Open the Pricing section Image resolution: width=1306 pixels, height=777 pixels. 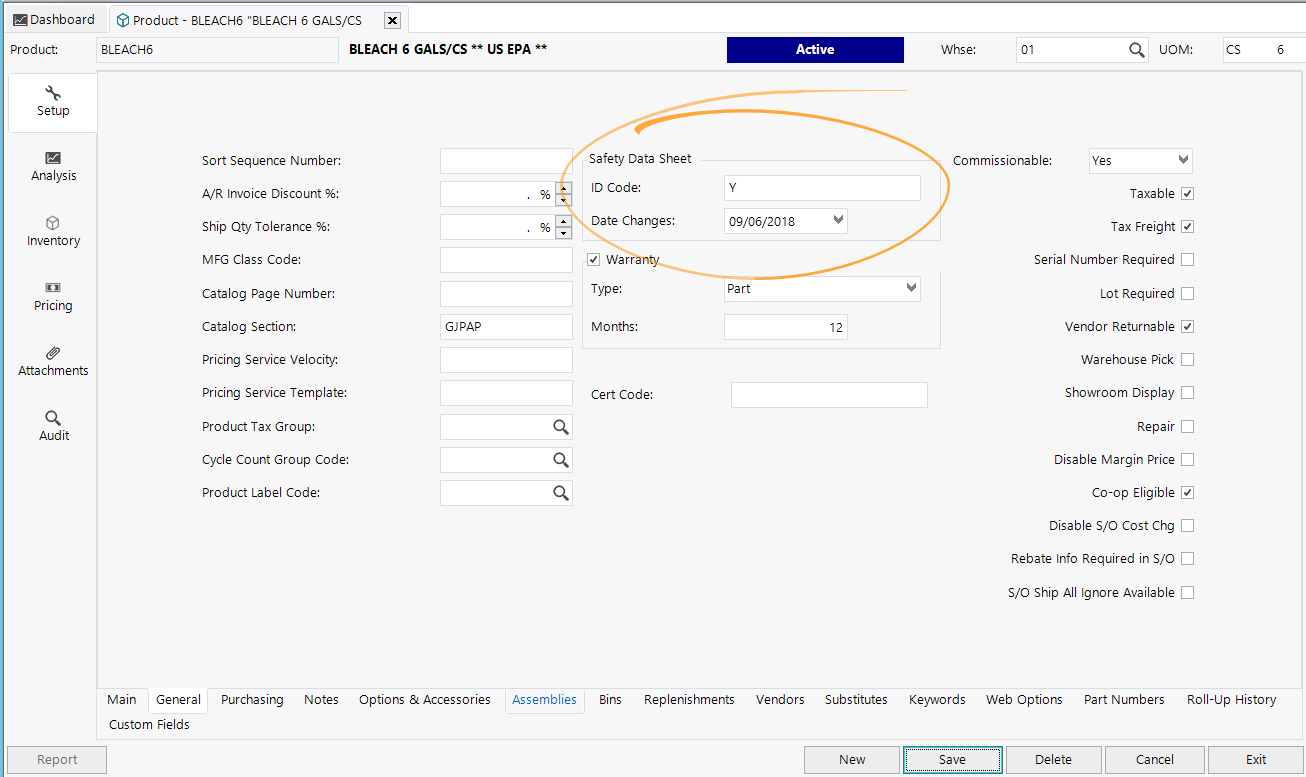point(52,296)
